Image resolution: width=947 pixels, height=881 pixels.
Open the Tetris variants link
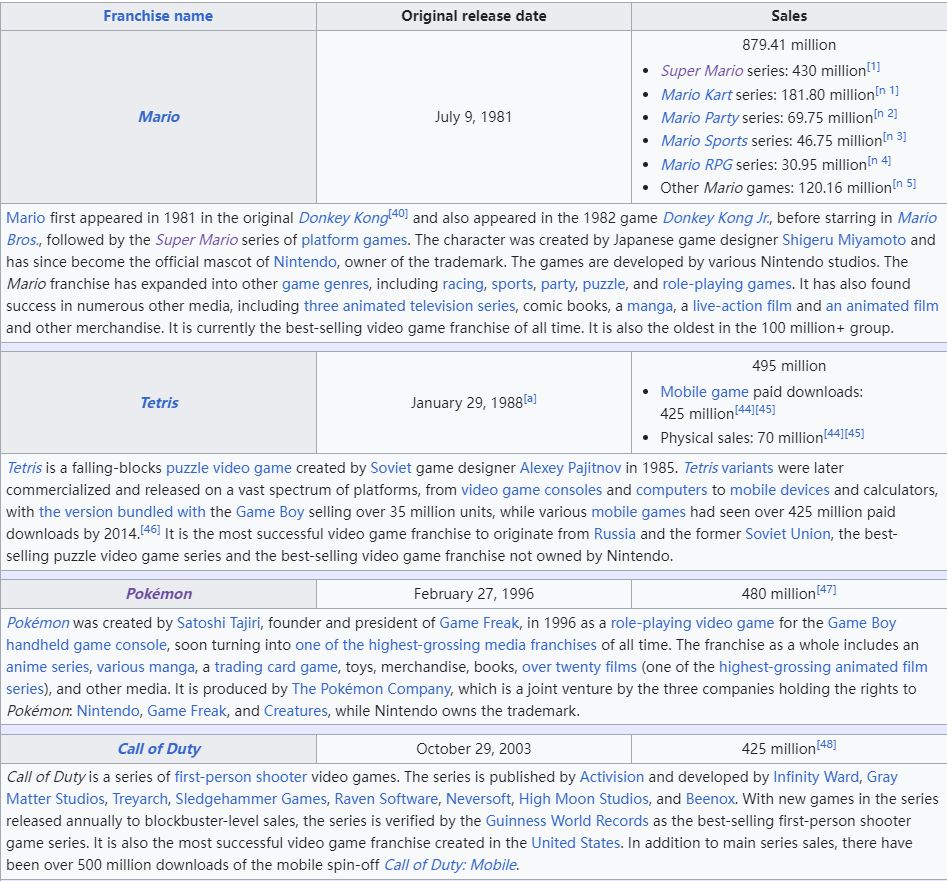[728, 468]
